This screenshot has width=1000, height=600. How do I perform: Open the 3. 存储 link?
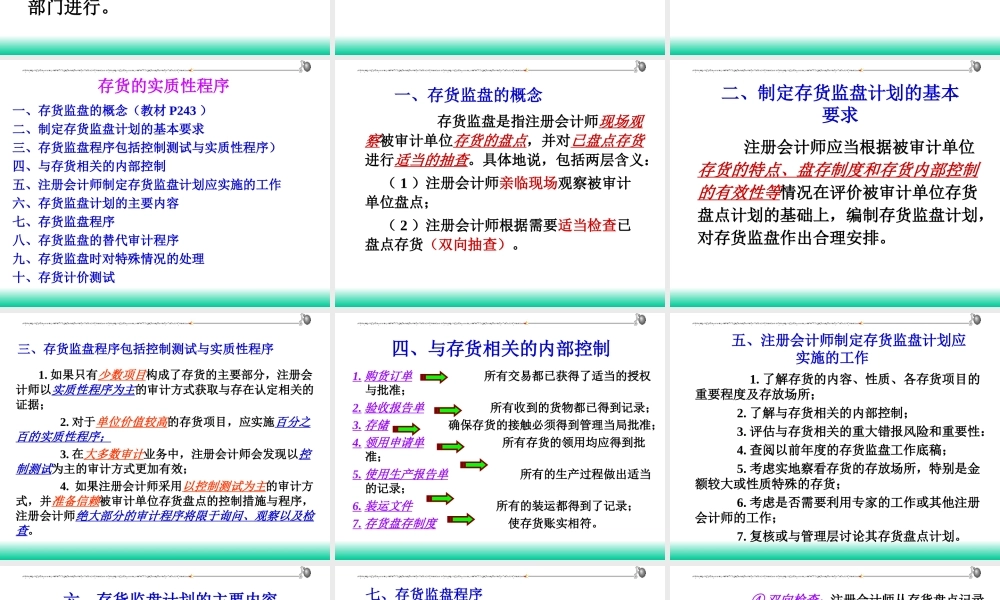[371, 425]
